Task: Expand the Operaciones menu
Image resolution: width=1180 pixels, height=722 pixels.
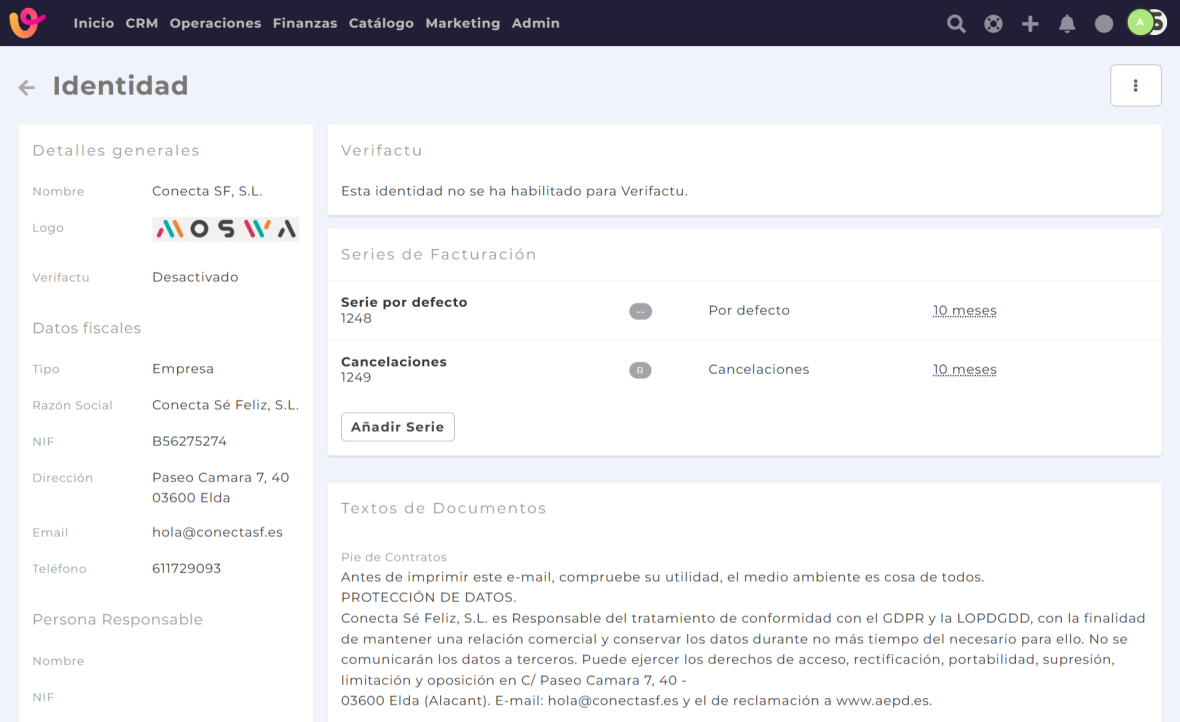Action: pos(215,23)
